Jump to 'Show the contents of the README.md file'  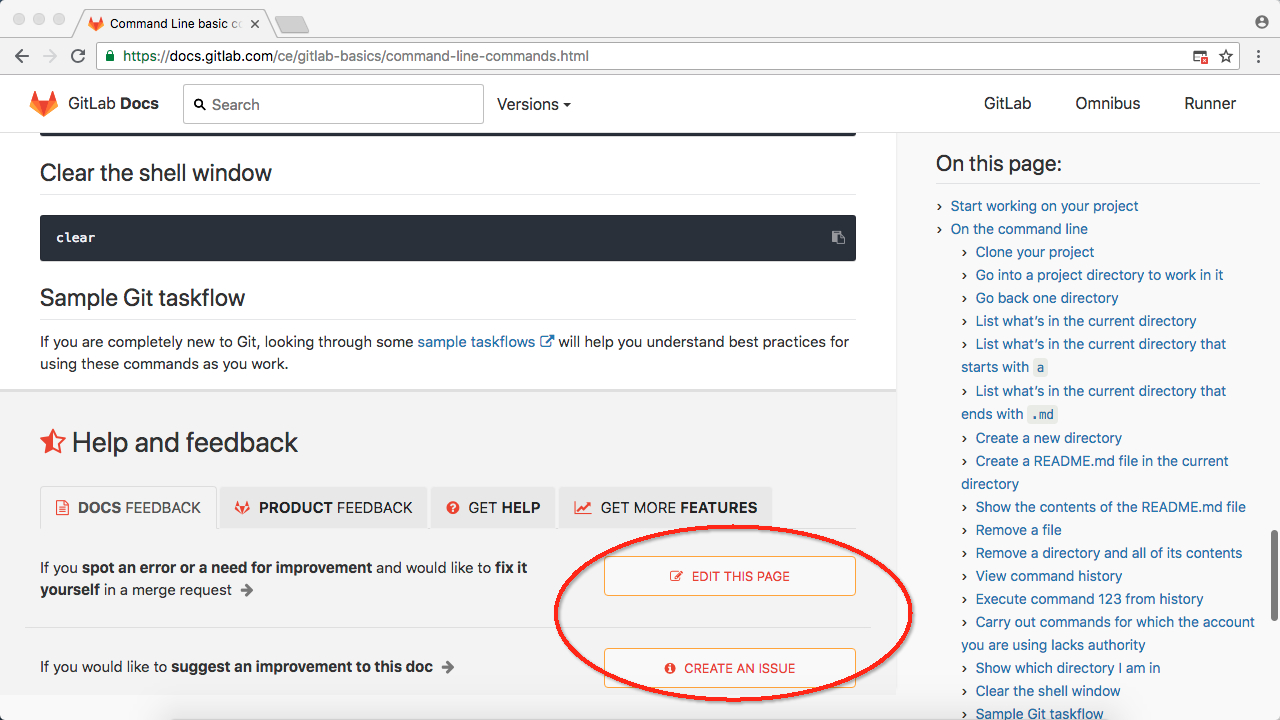point(1110,507)
